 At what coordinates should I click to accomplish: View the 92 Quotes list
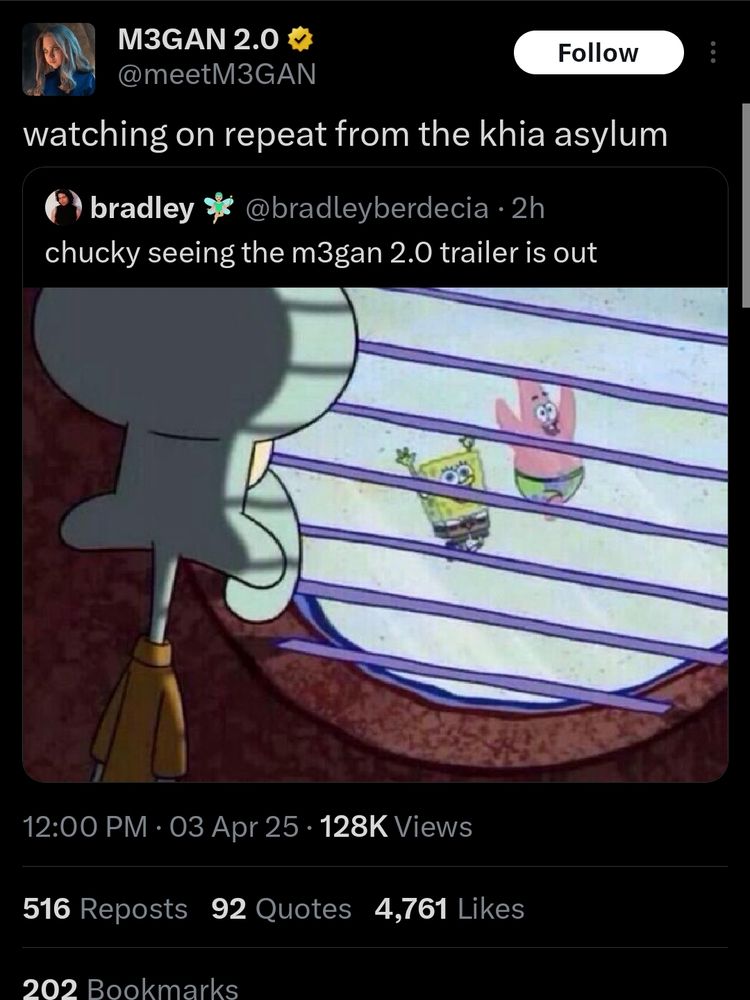(x=281, y=908)
